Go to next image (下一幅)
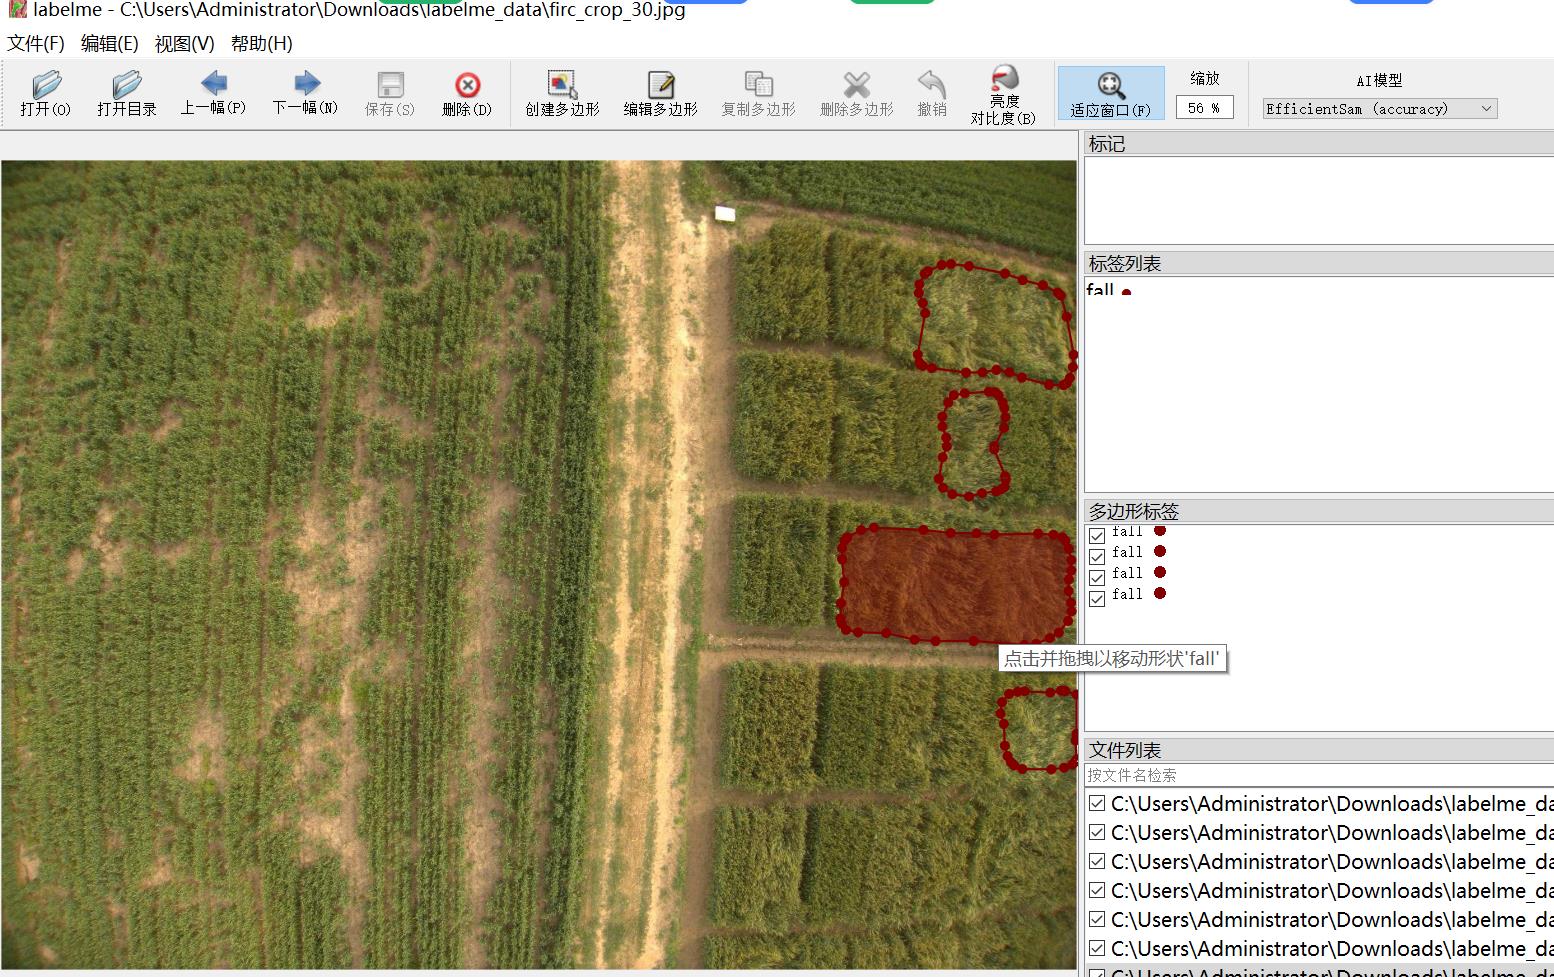This screenshot has width=1554, height=977. click(x=305, y=93)
